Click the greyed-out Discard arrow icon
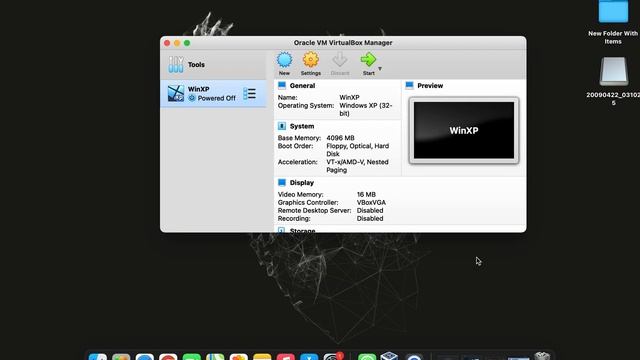 [x=340, y=60]
